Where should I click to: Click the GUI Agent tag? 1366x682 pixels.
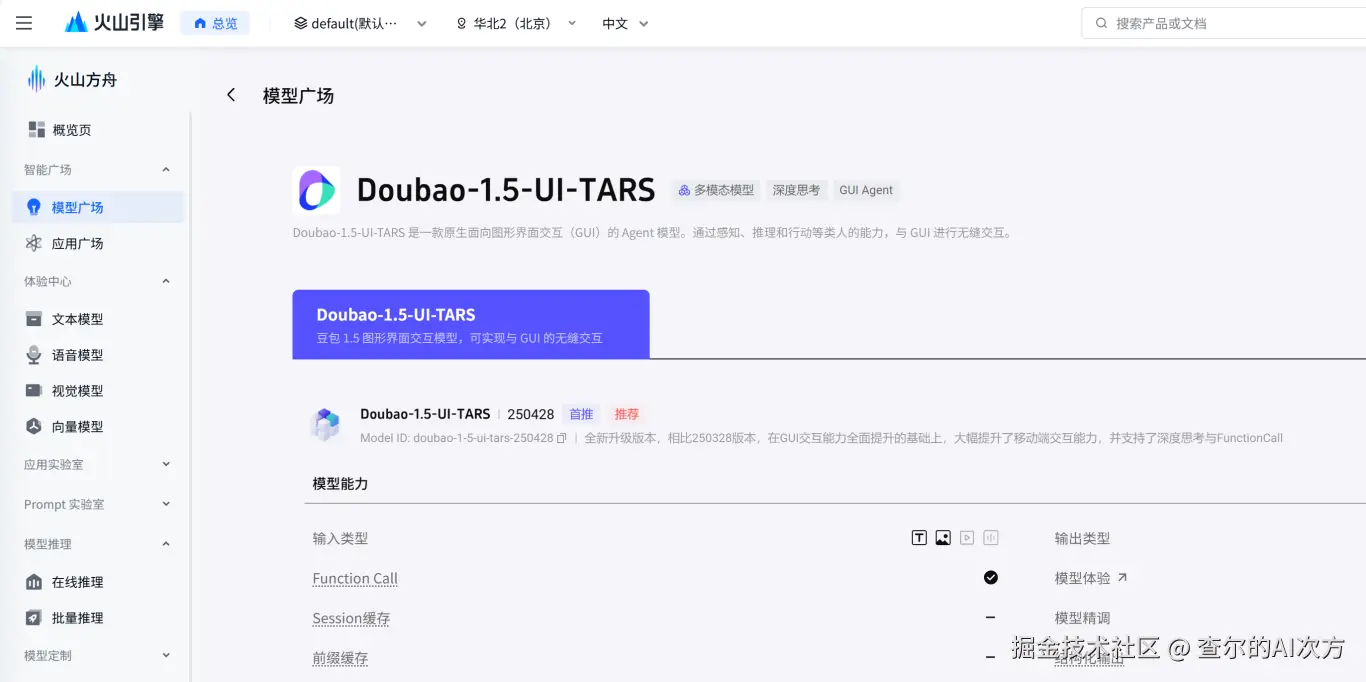(866, 190)
